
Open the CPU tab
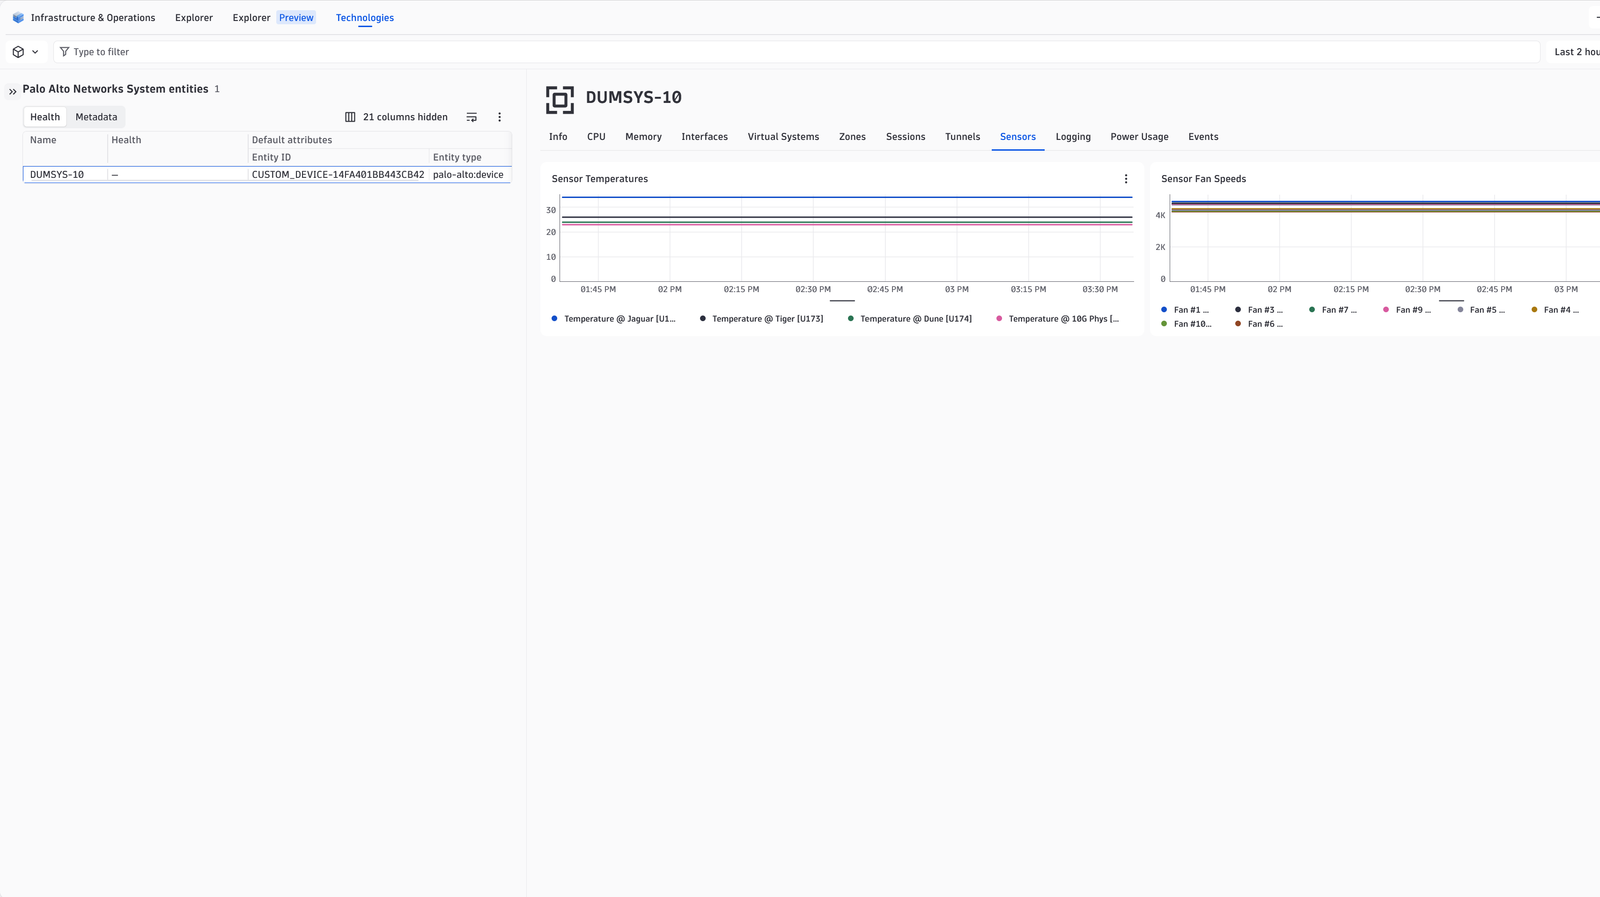point(596,137)
